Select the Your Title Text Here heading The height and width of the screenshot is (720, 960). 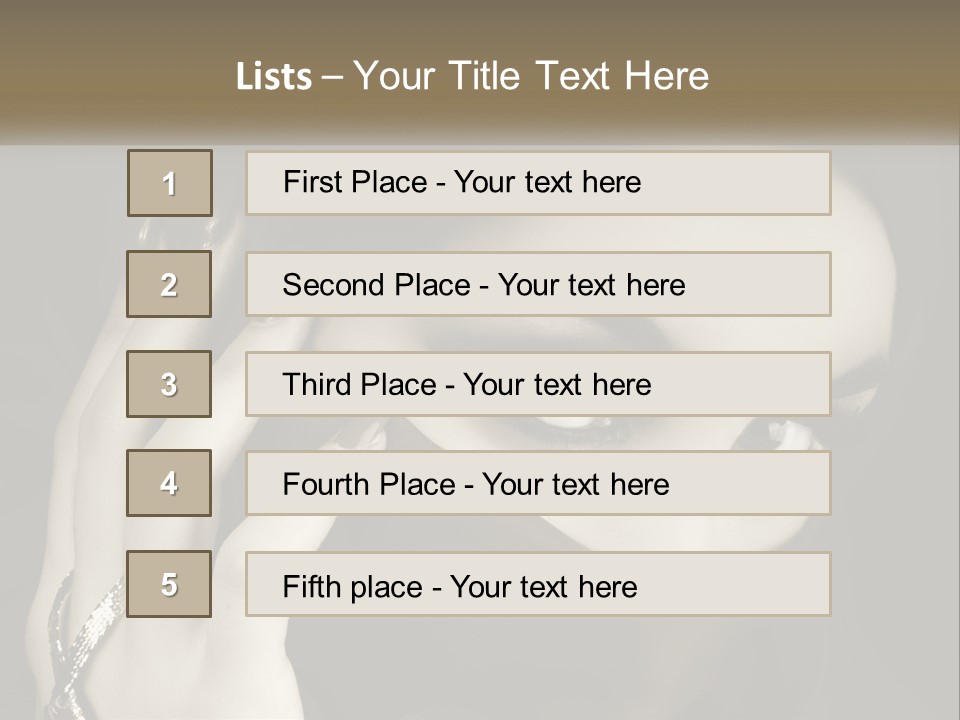[531, 76]
